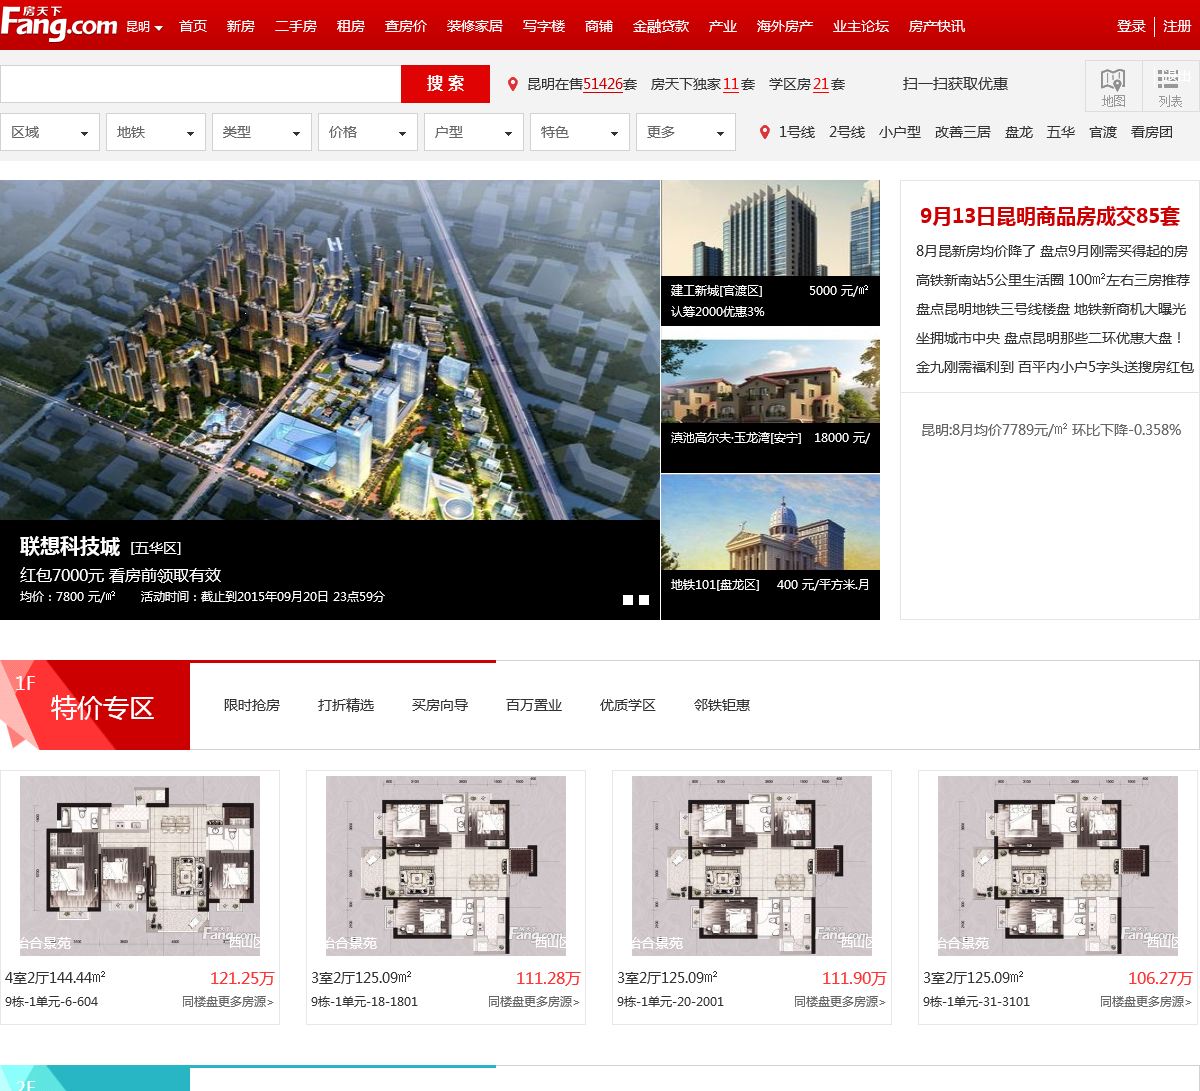Viewport: 1200px width, 1091px height.
Task: Open 滇池高尔夫·玉龙湾 listing thumbnail
Action: click(770, 381)
